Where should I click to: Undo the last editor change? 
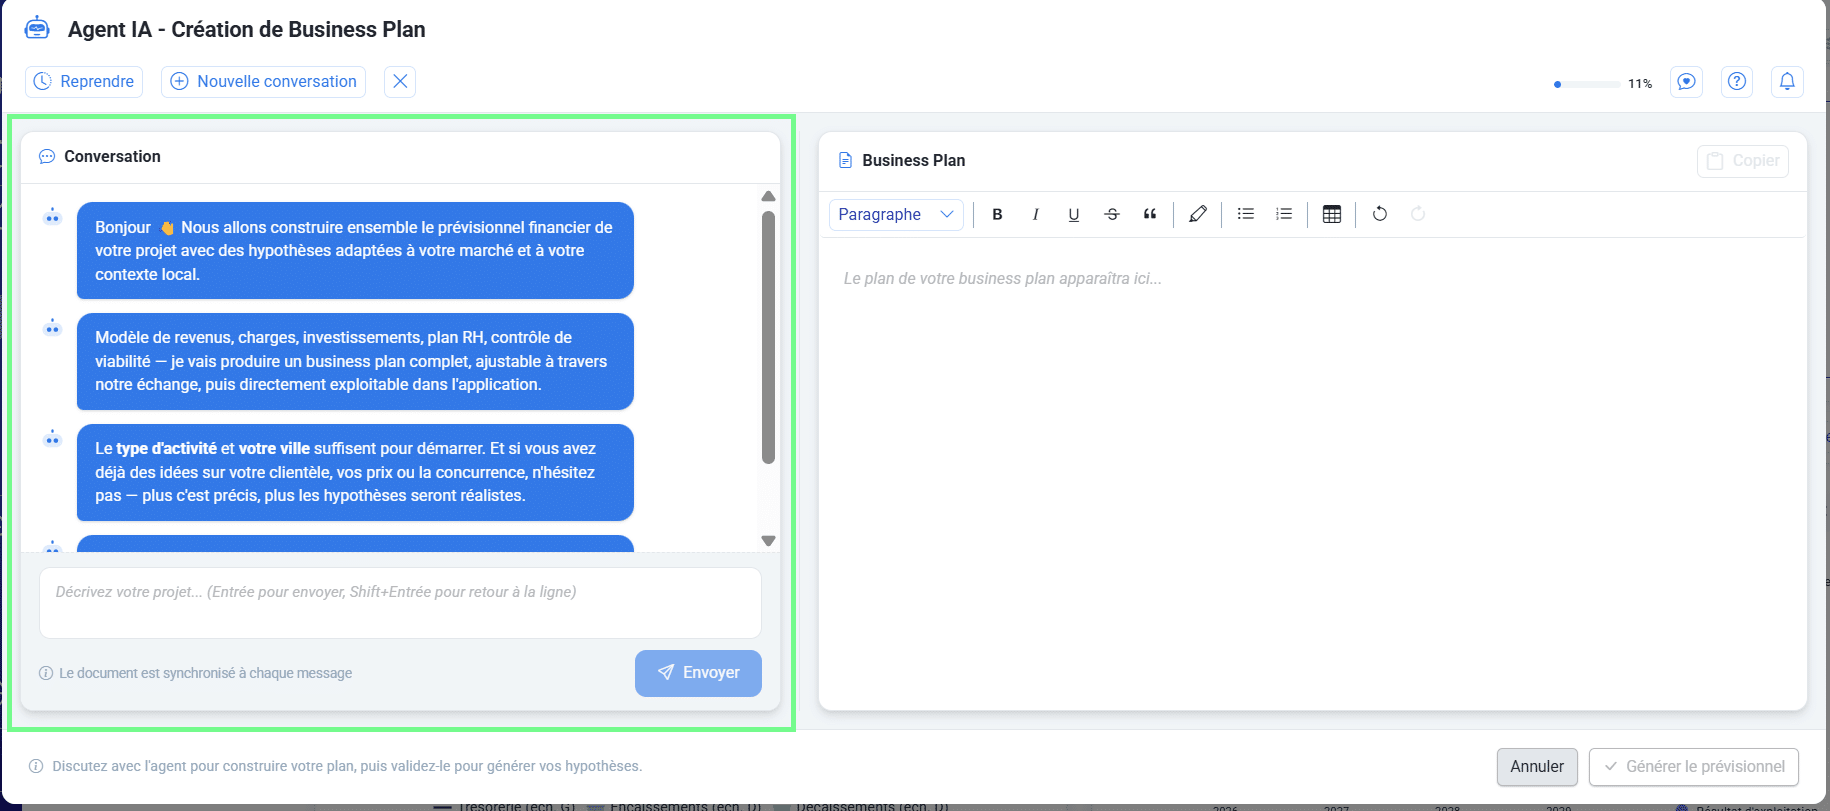click(1379, 214)
